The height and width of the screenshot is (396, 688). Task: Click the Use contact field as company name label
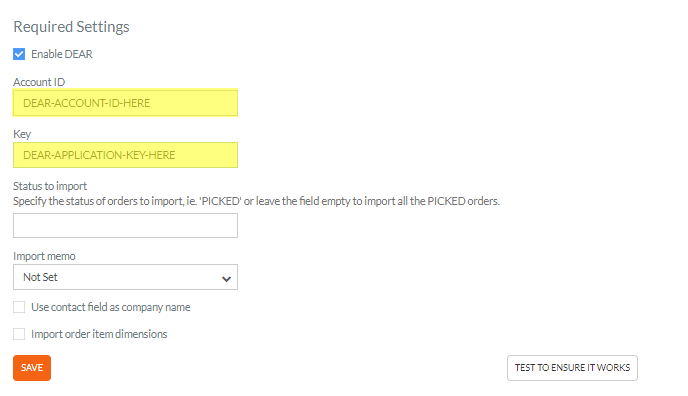[111, 307]
